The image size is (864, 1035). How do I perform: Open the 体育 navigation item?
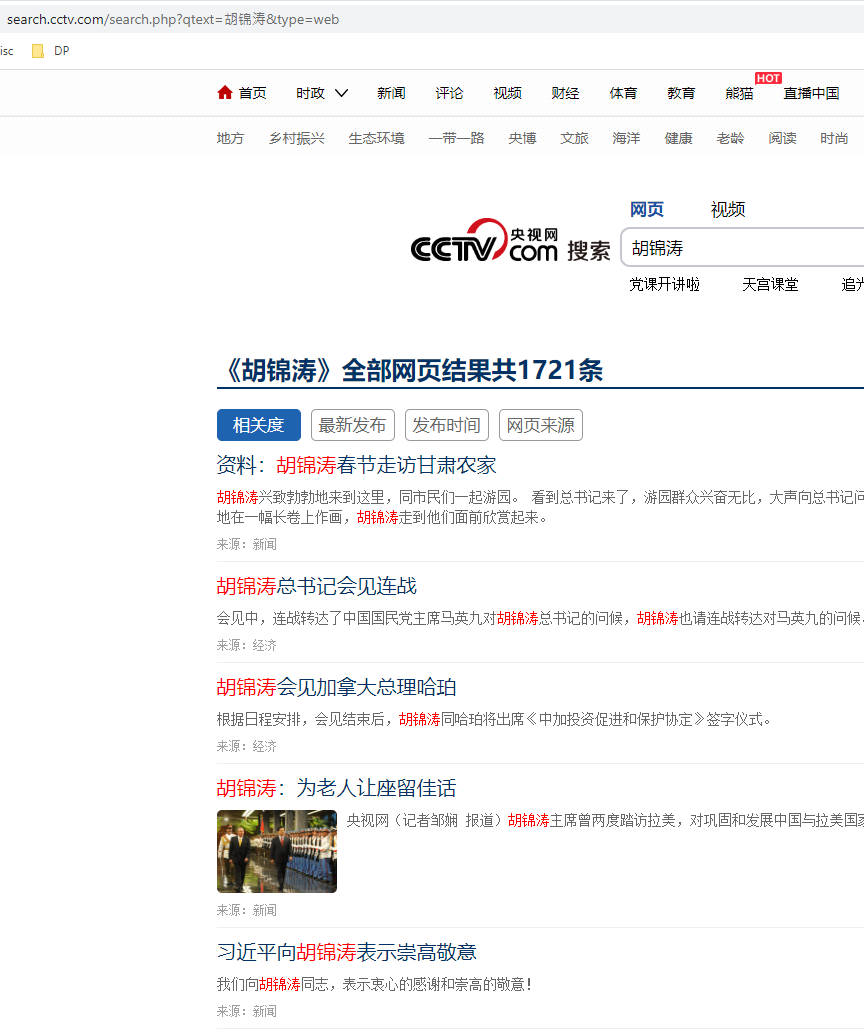(624, 93)
